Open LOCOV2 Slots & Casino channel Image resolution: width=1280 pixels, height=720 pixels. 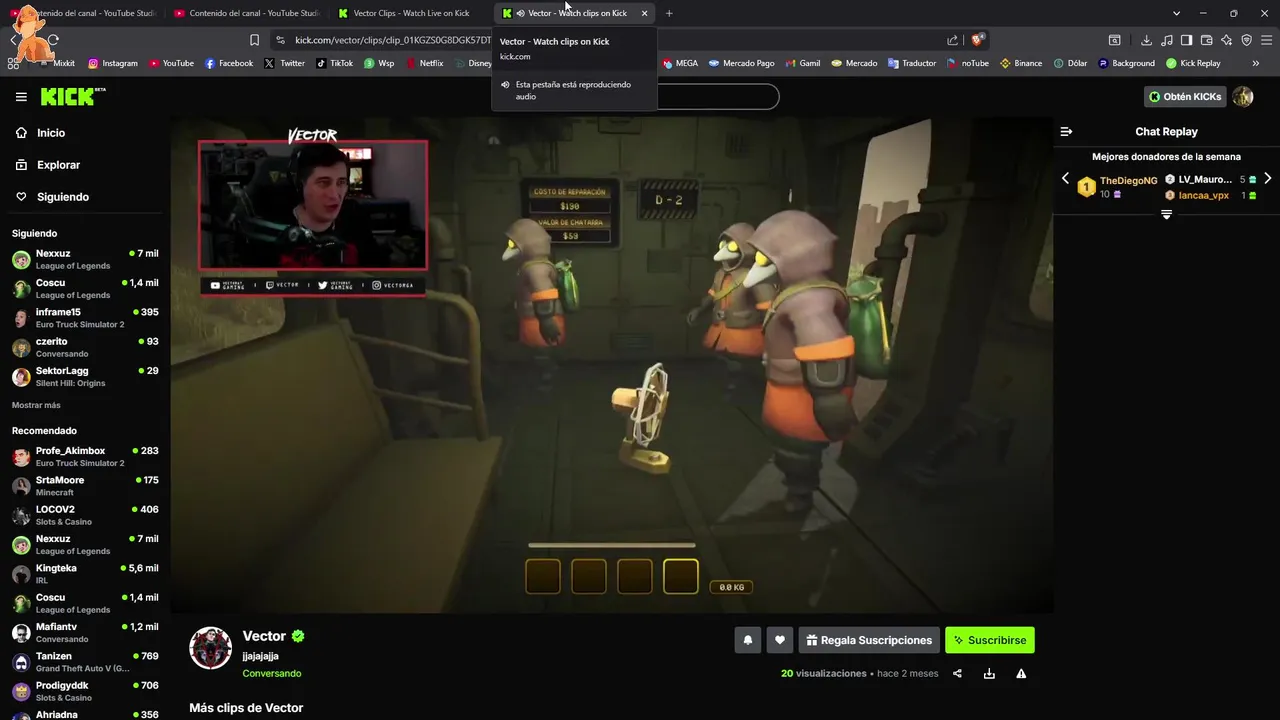pos(85,515)
